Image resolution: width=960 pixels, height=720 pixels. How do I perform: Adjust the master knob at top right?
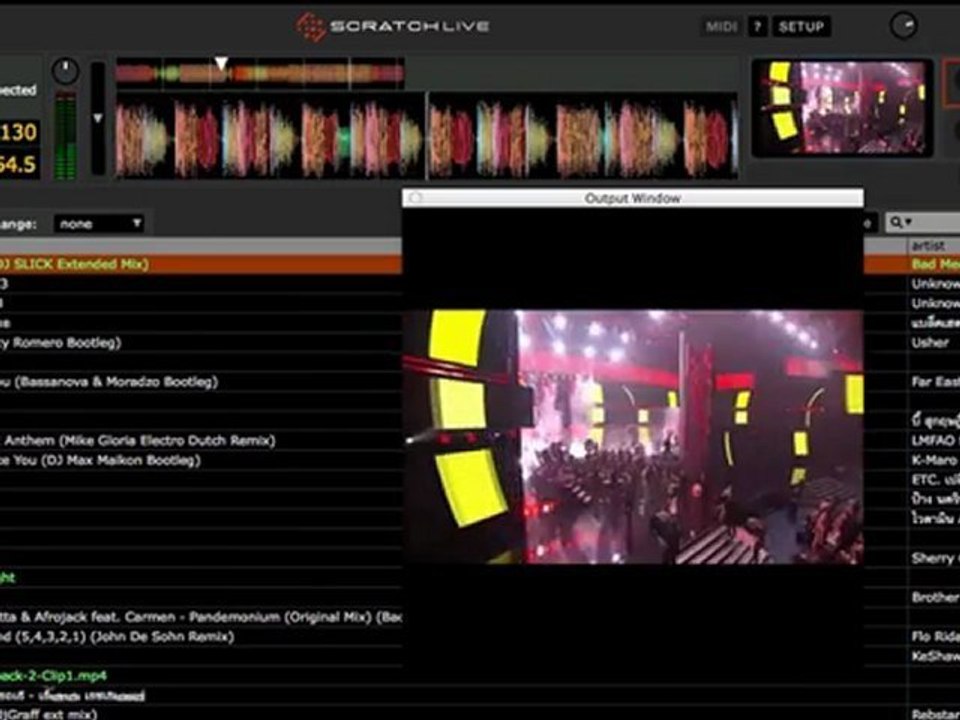point(904,27)
